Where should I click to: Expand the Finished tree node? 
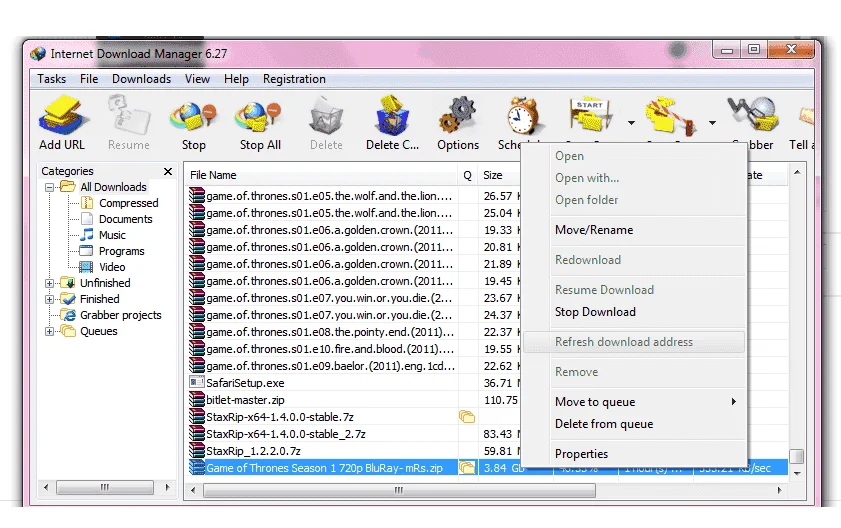click(x=49, y=299)
